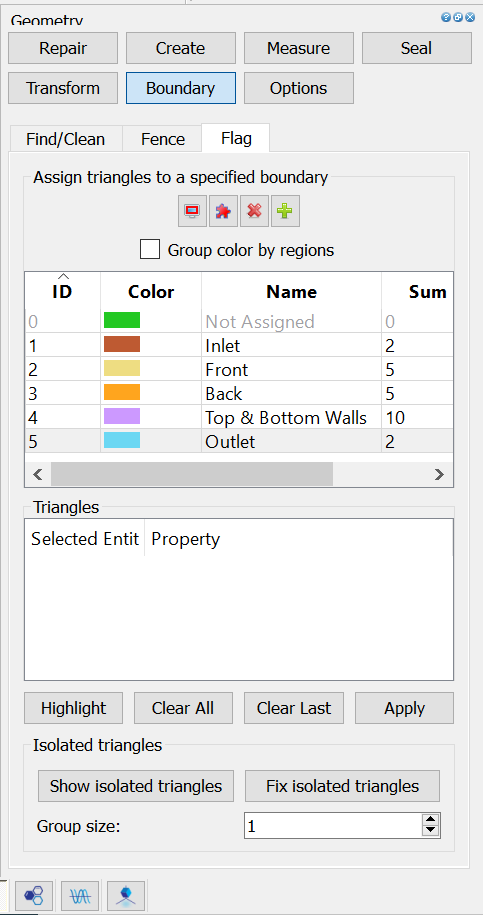483x915 pixels.
Task: Open the blue cube on tripod icon
Action: point(125,895)
